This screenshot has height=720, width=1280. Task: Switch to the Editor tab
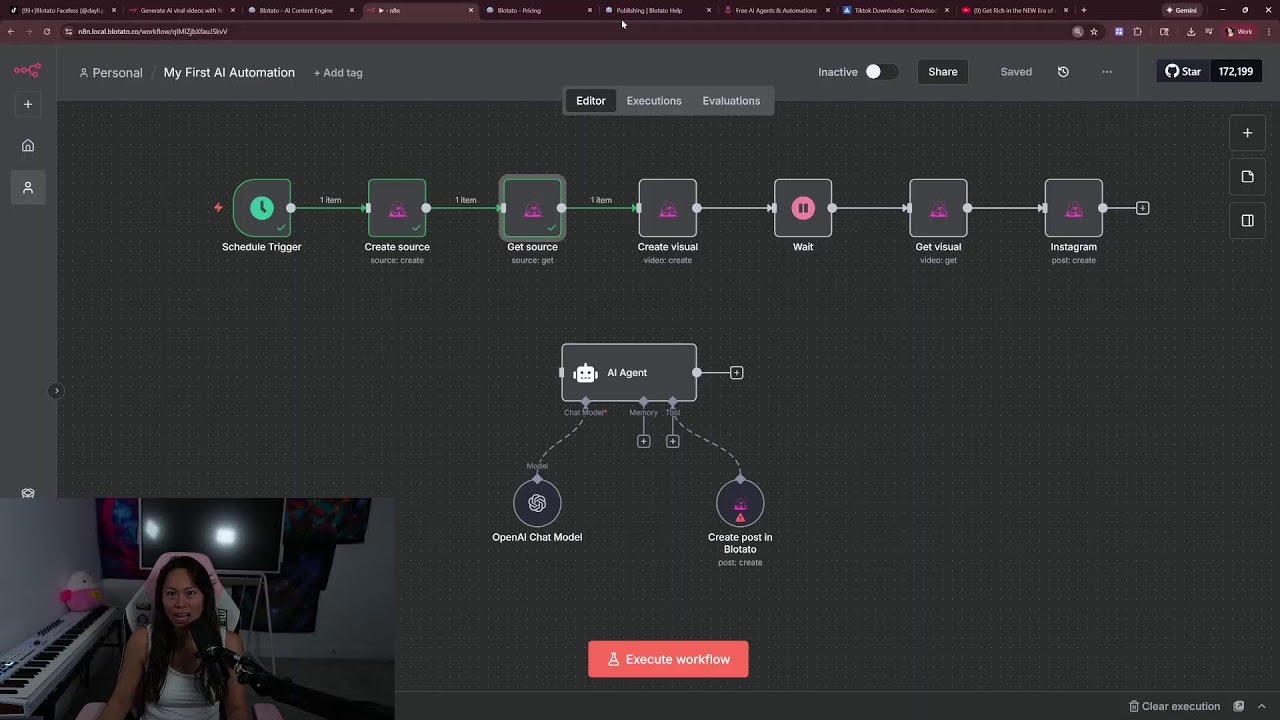point(591,101)
